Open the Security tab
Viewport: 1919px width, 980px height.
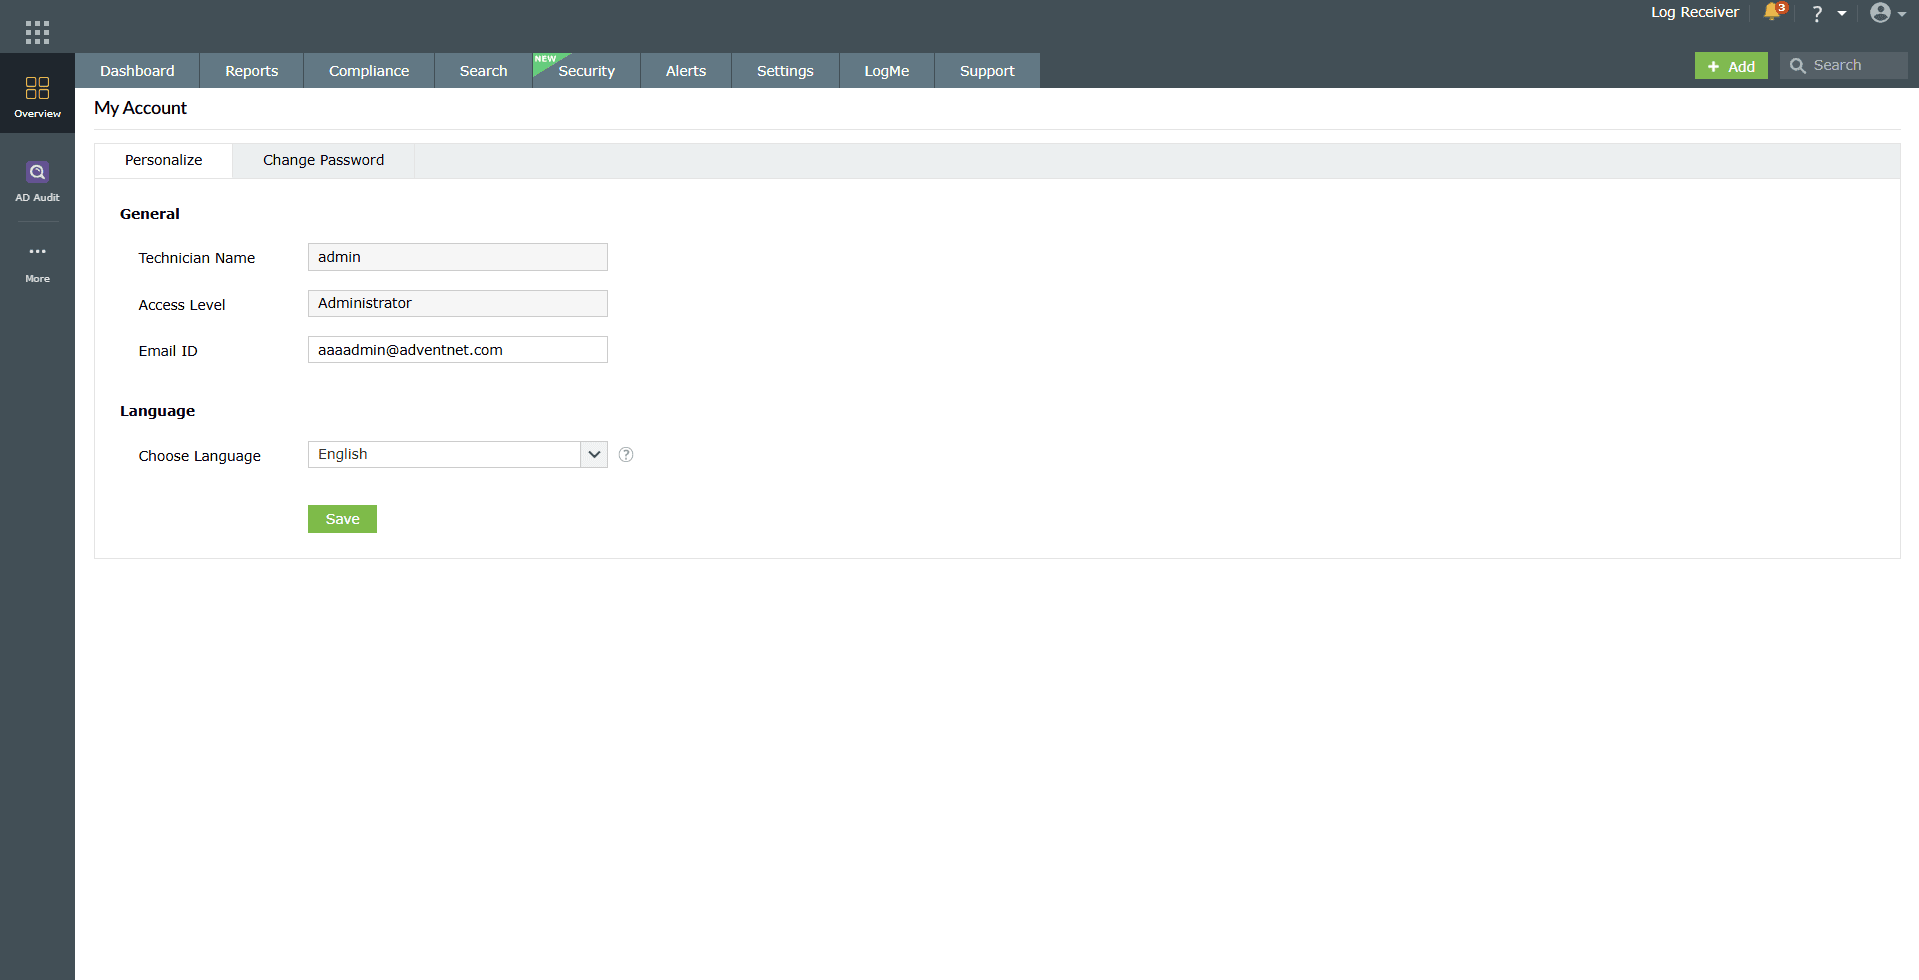pyautogui.click(x=586, y=71)
